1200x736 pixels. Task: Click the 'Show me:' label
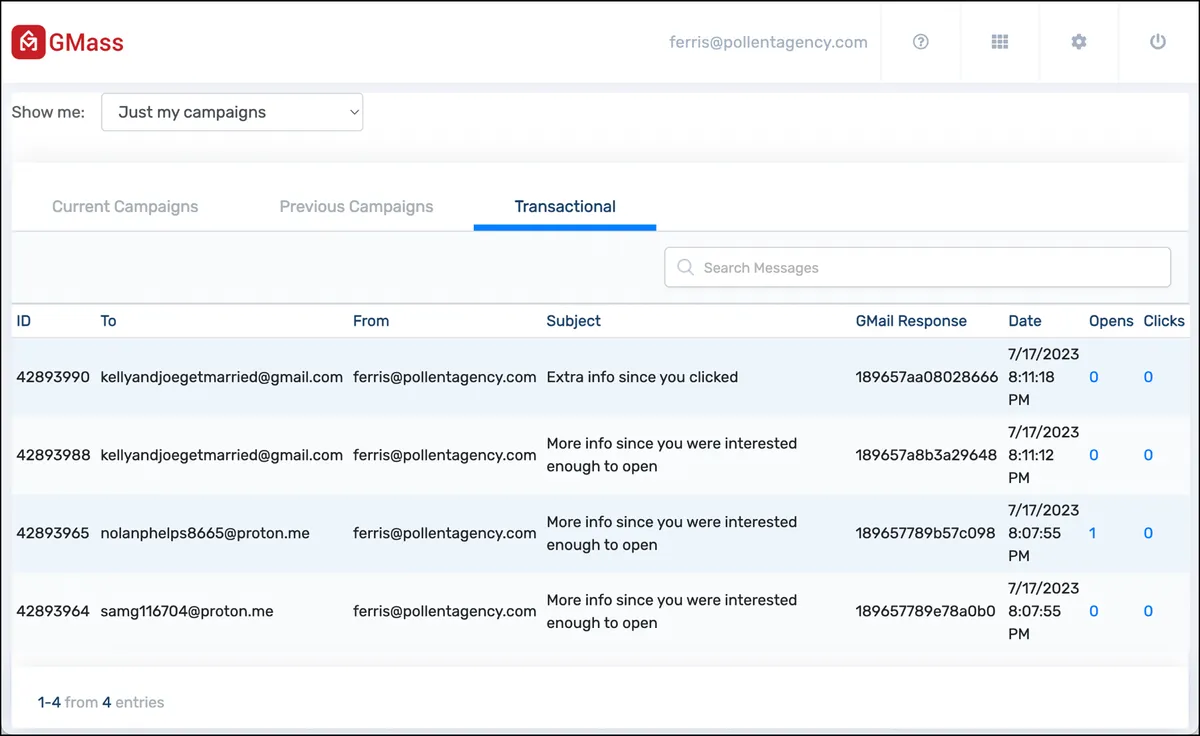pyautogui.click(x=48, y=112)
